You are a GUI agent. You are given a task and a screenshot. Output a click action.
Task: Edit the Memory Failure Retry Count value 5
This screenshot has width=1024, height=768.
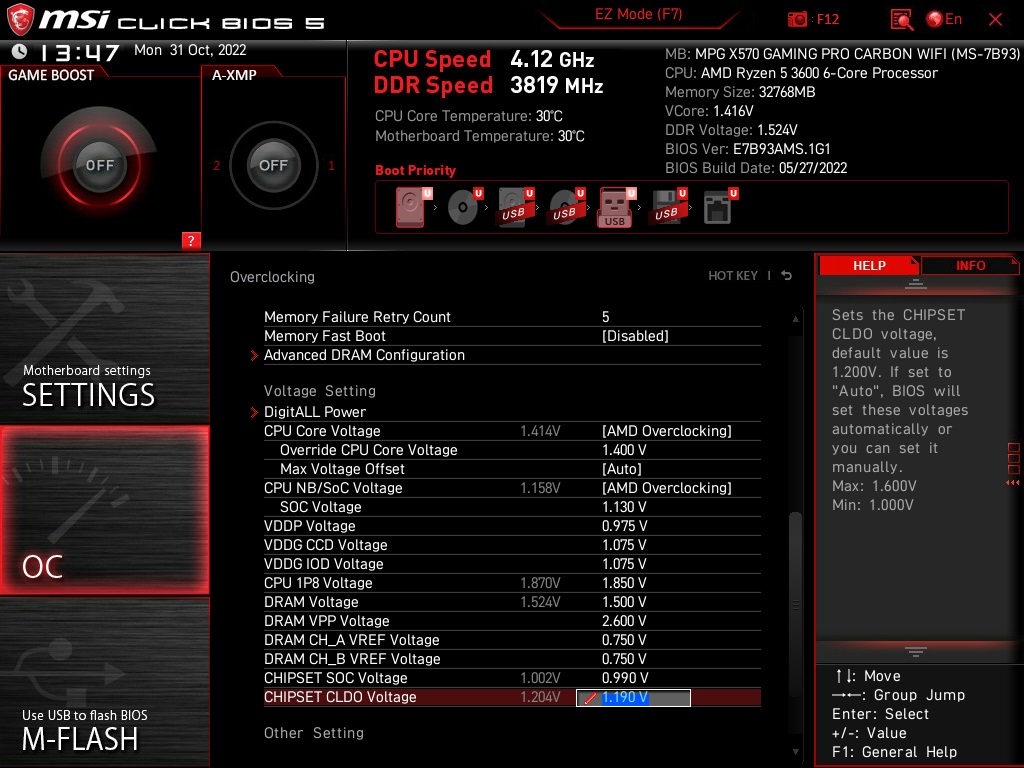[605, 317]
